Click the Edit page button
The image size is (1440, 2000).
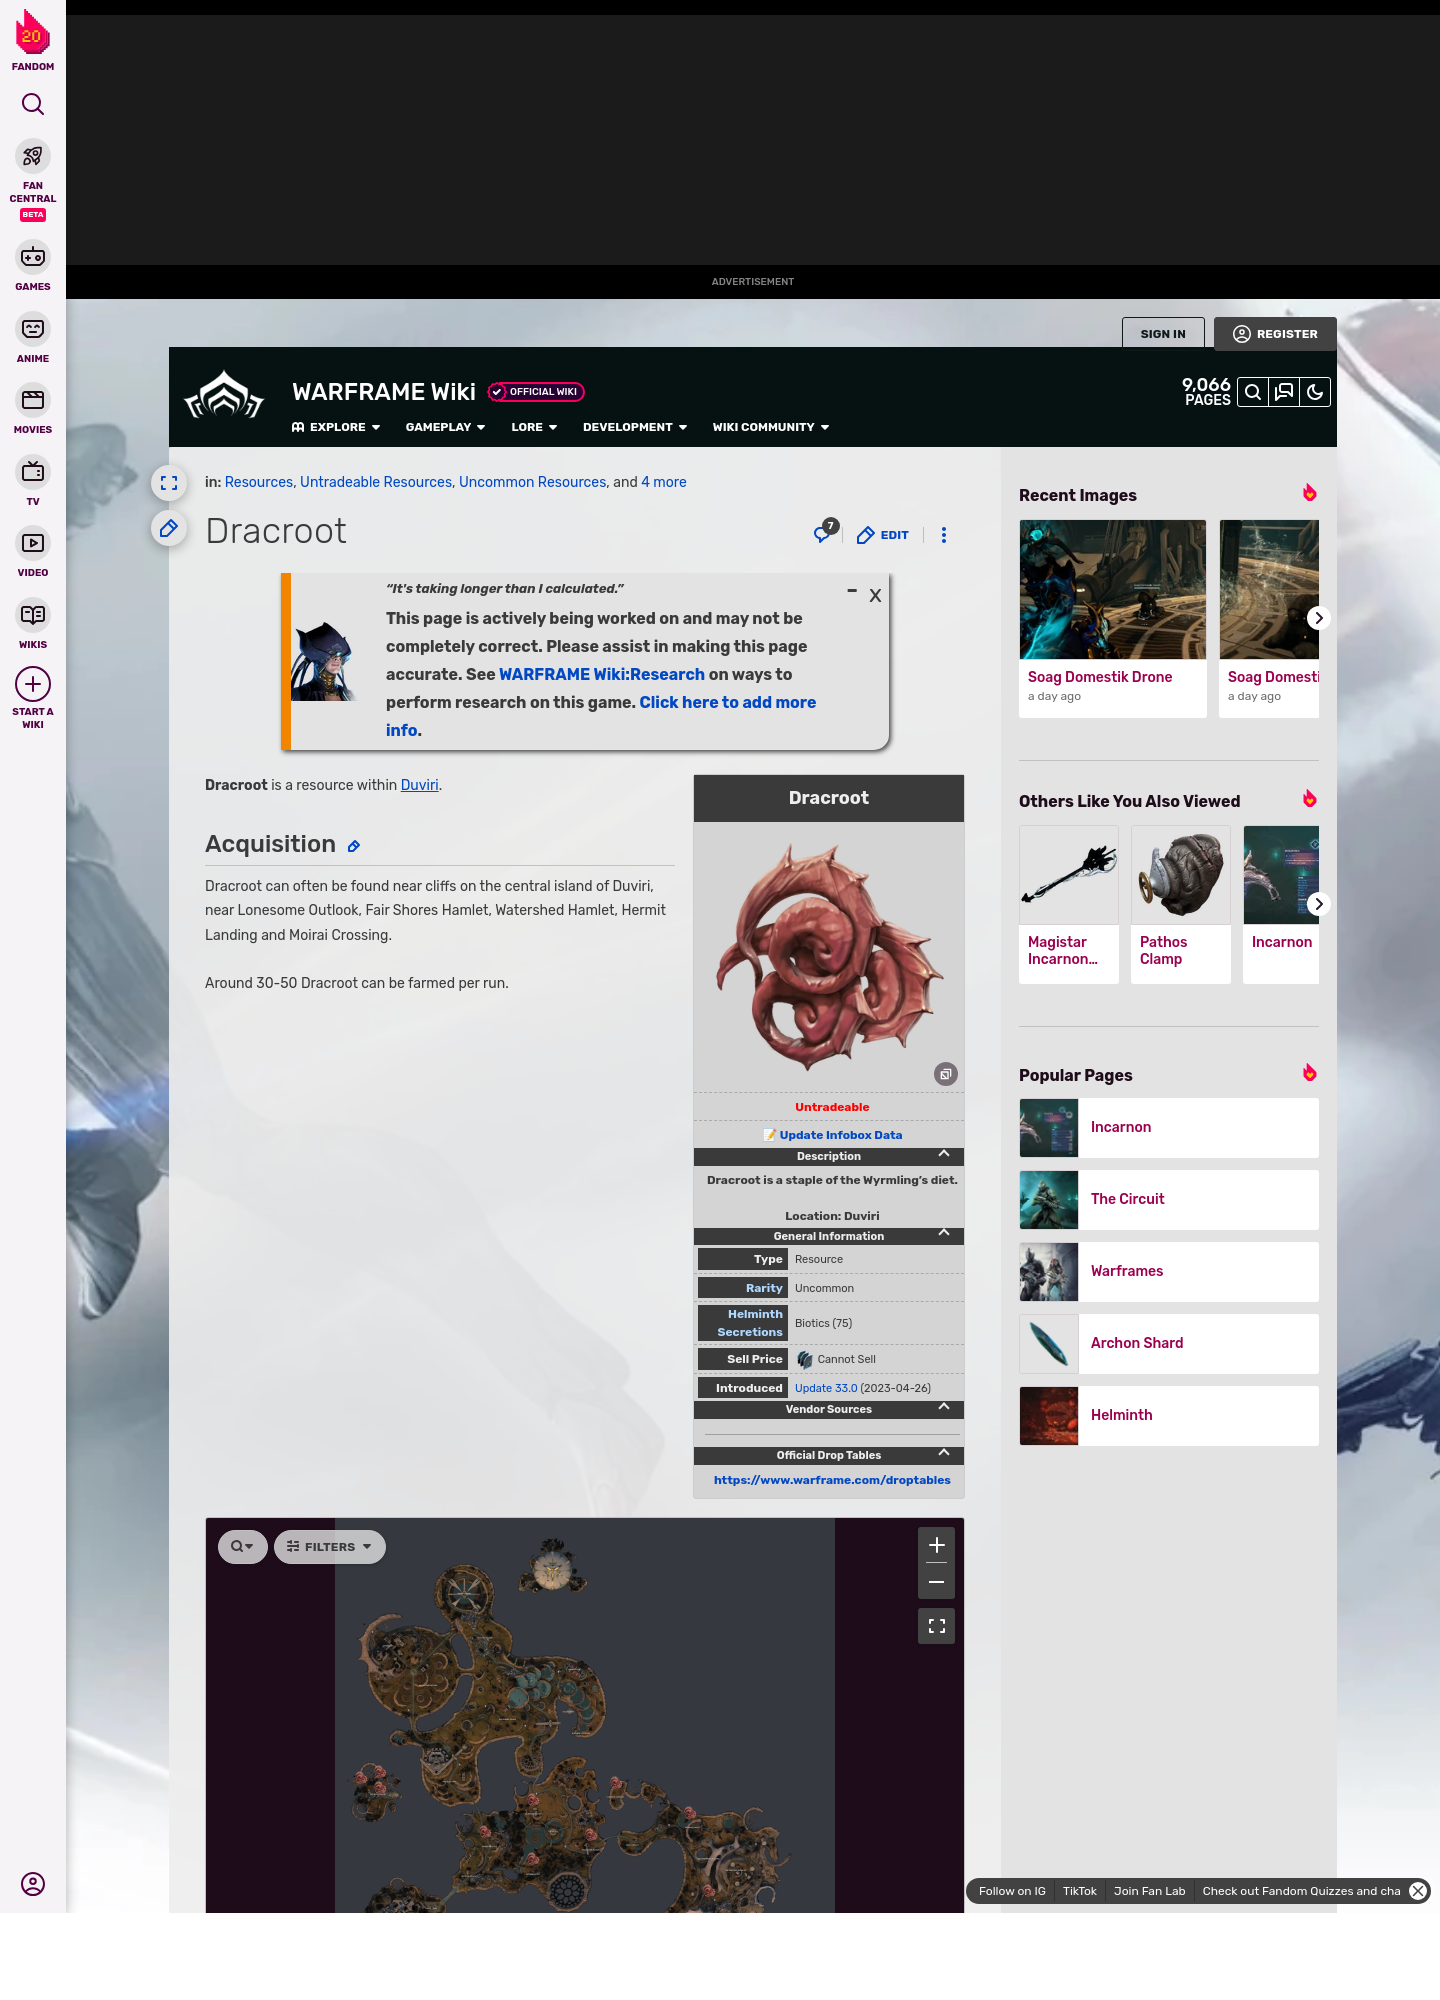click(883, 535)
